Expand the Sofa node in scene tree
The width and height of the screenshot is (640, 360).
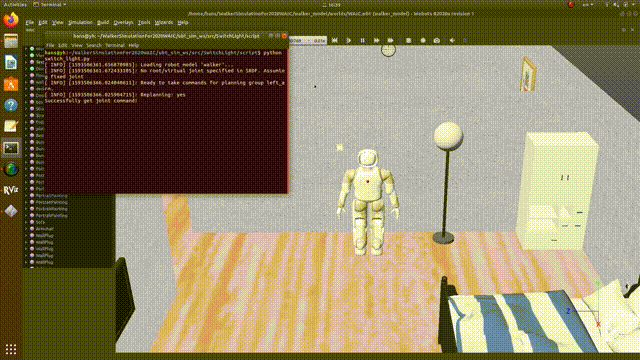click(x=27, y=222)
